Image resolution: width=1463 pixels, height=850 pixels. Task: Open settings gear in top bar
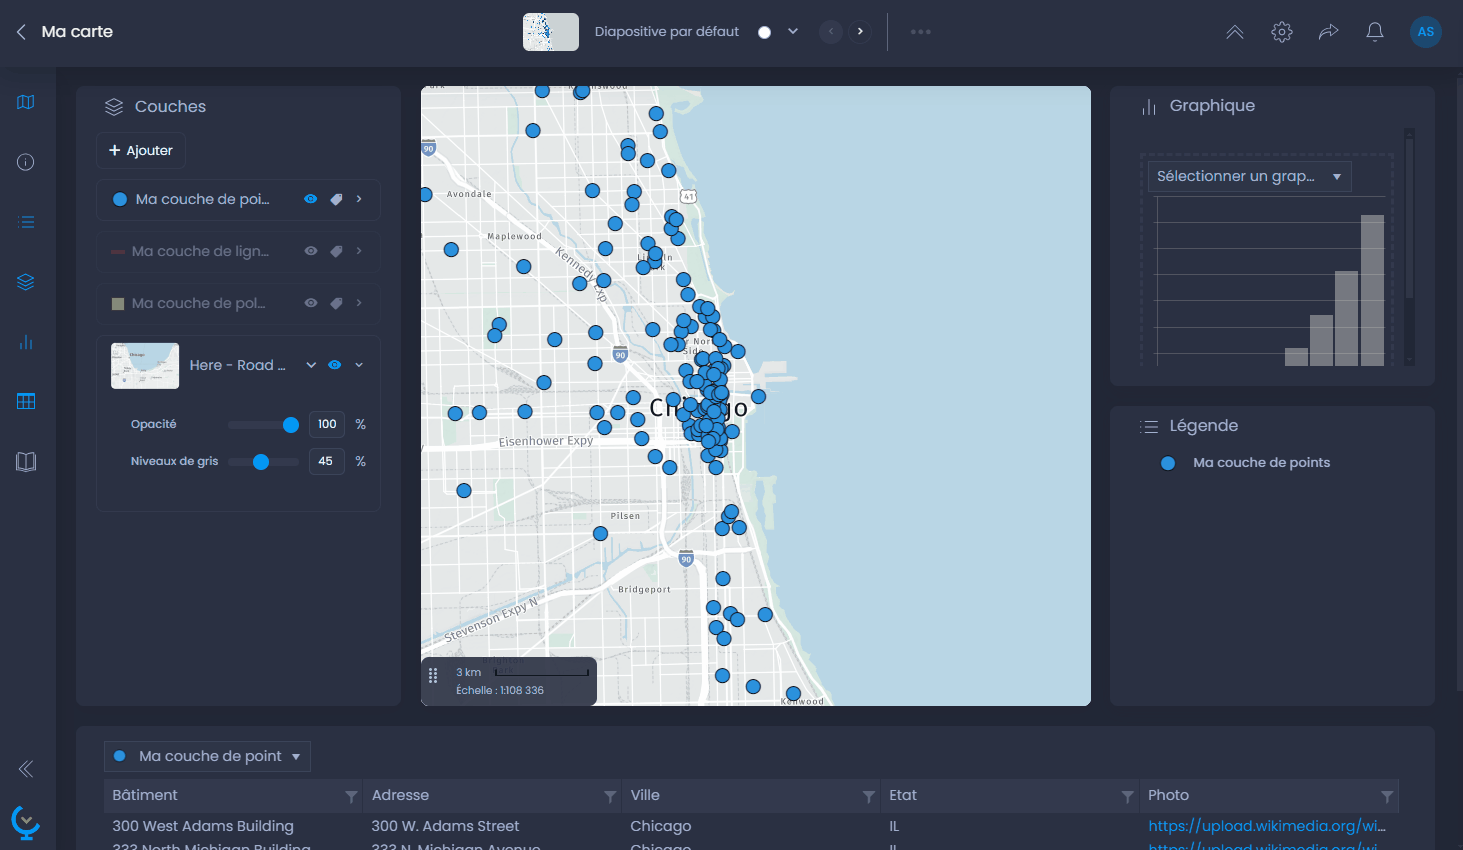point(1282,32)
